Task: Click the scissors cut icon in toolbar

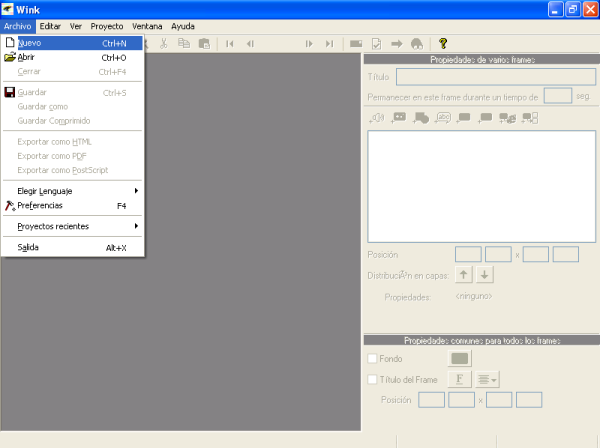Action: 164,43
